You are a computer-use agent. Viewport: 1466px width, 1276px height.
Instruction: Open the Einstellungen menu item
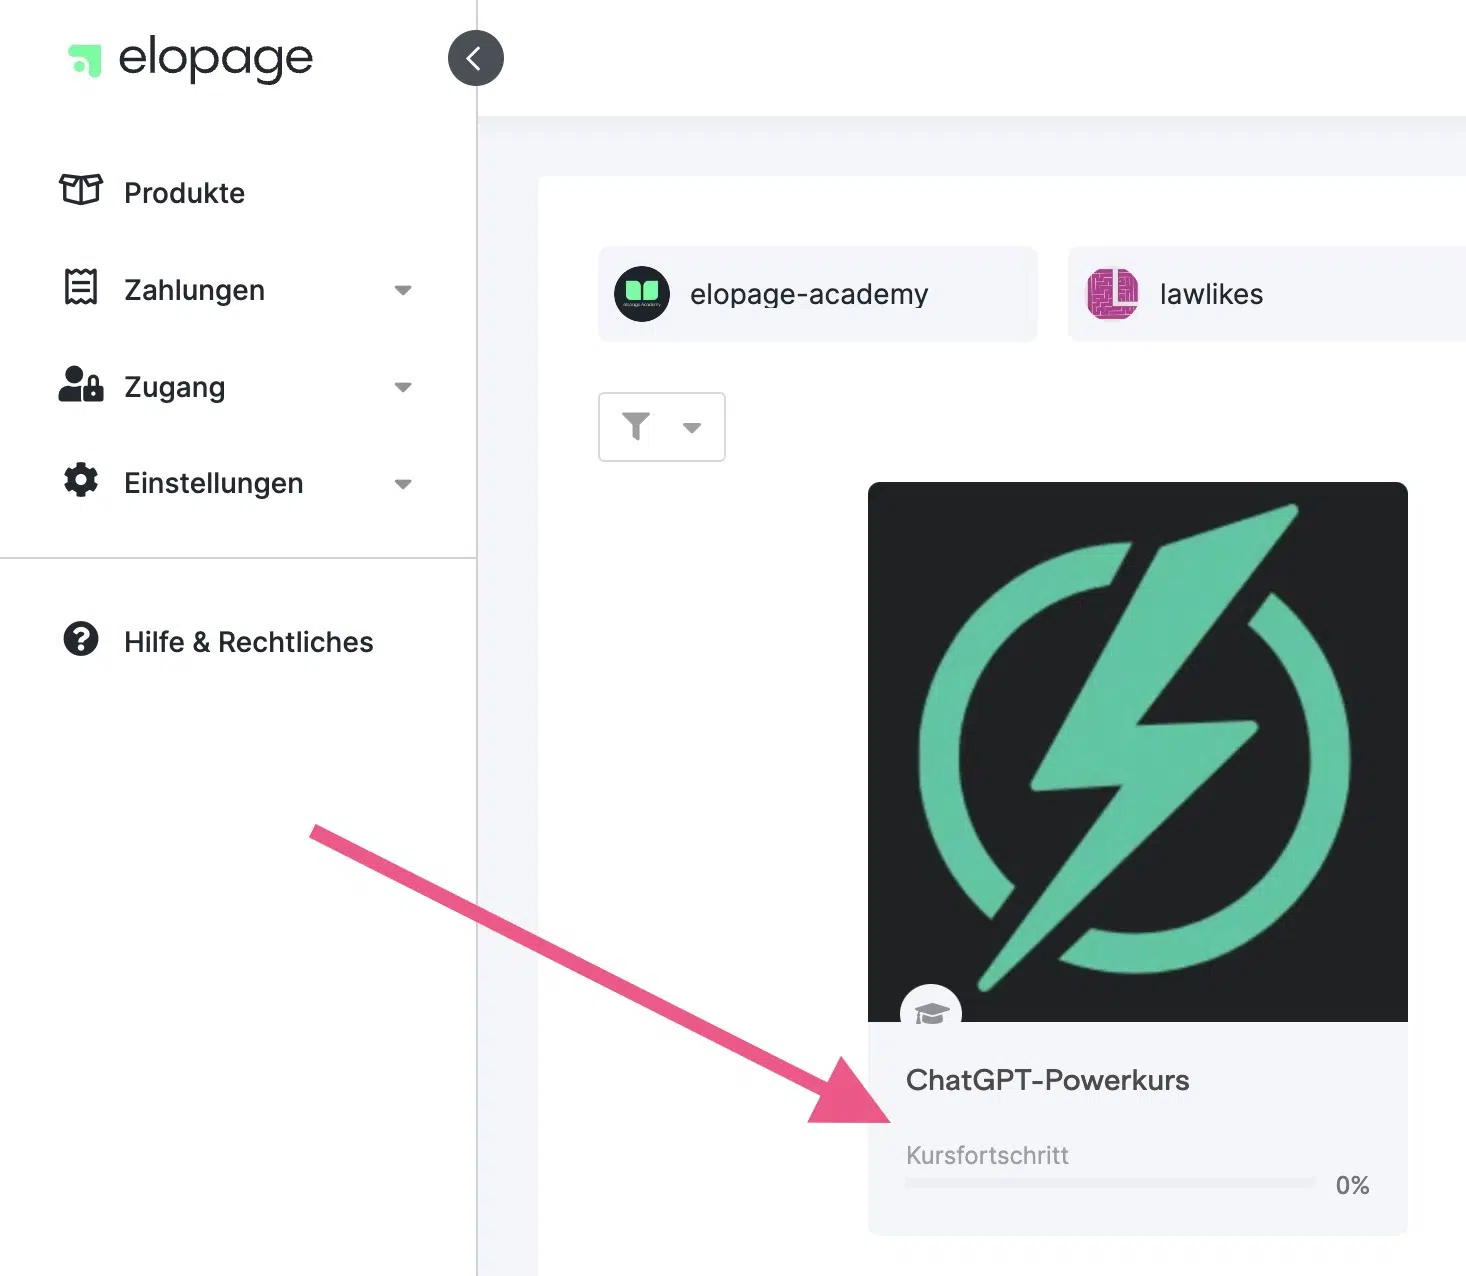tap(214, 483)
